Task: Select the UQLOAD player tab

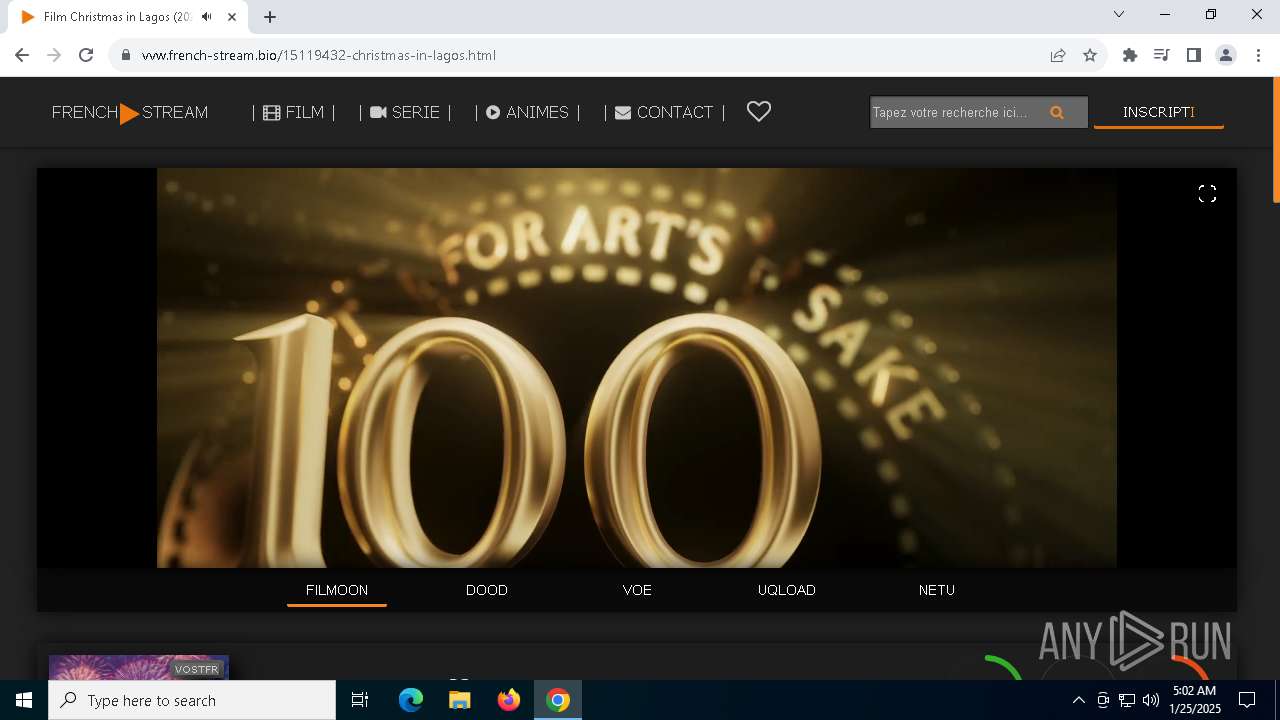Action: [787, 590]
